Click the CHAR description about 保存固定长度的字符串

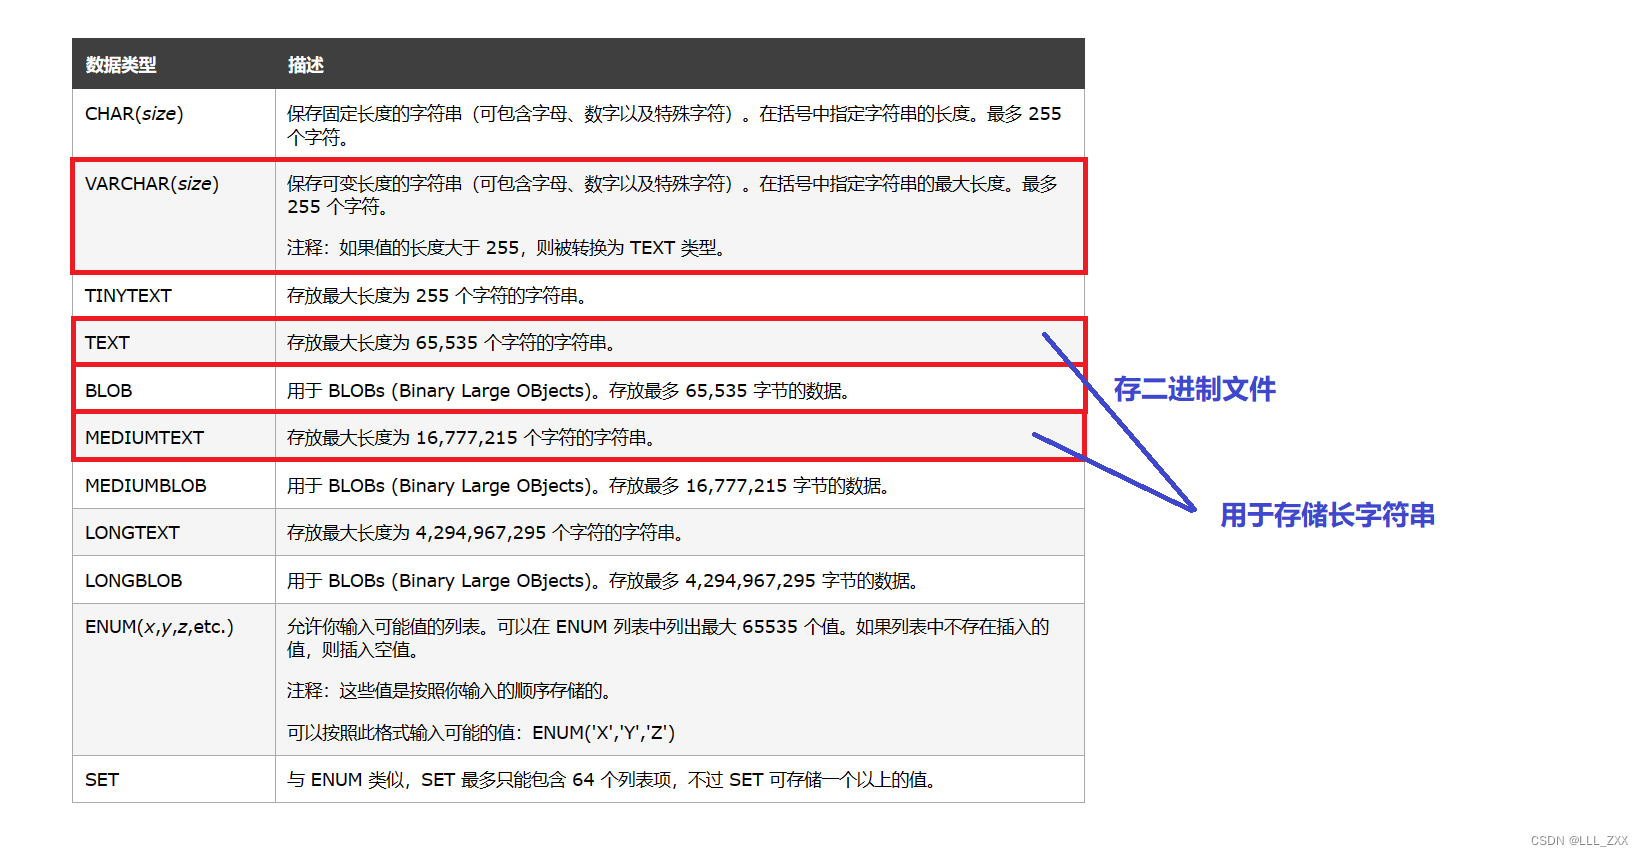coord(674,125)
